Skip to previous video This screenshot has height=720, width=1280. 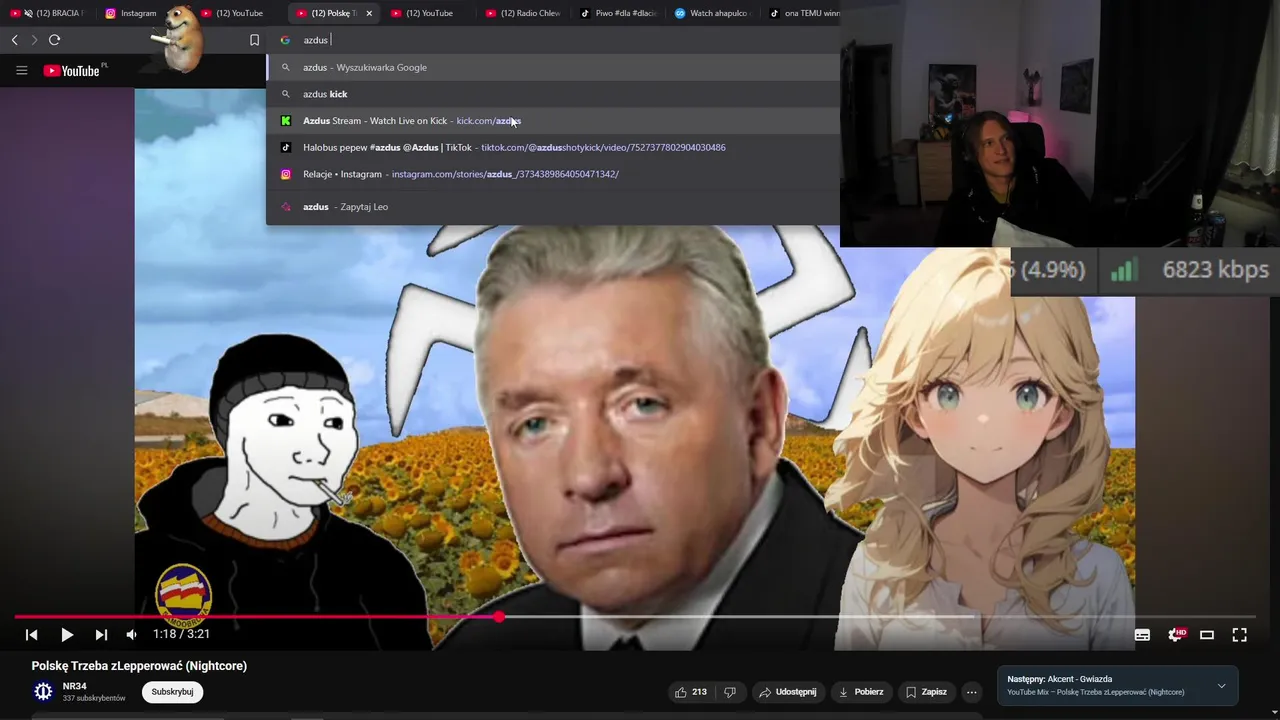(x=31, y=635)
